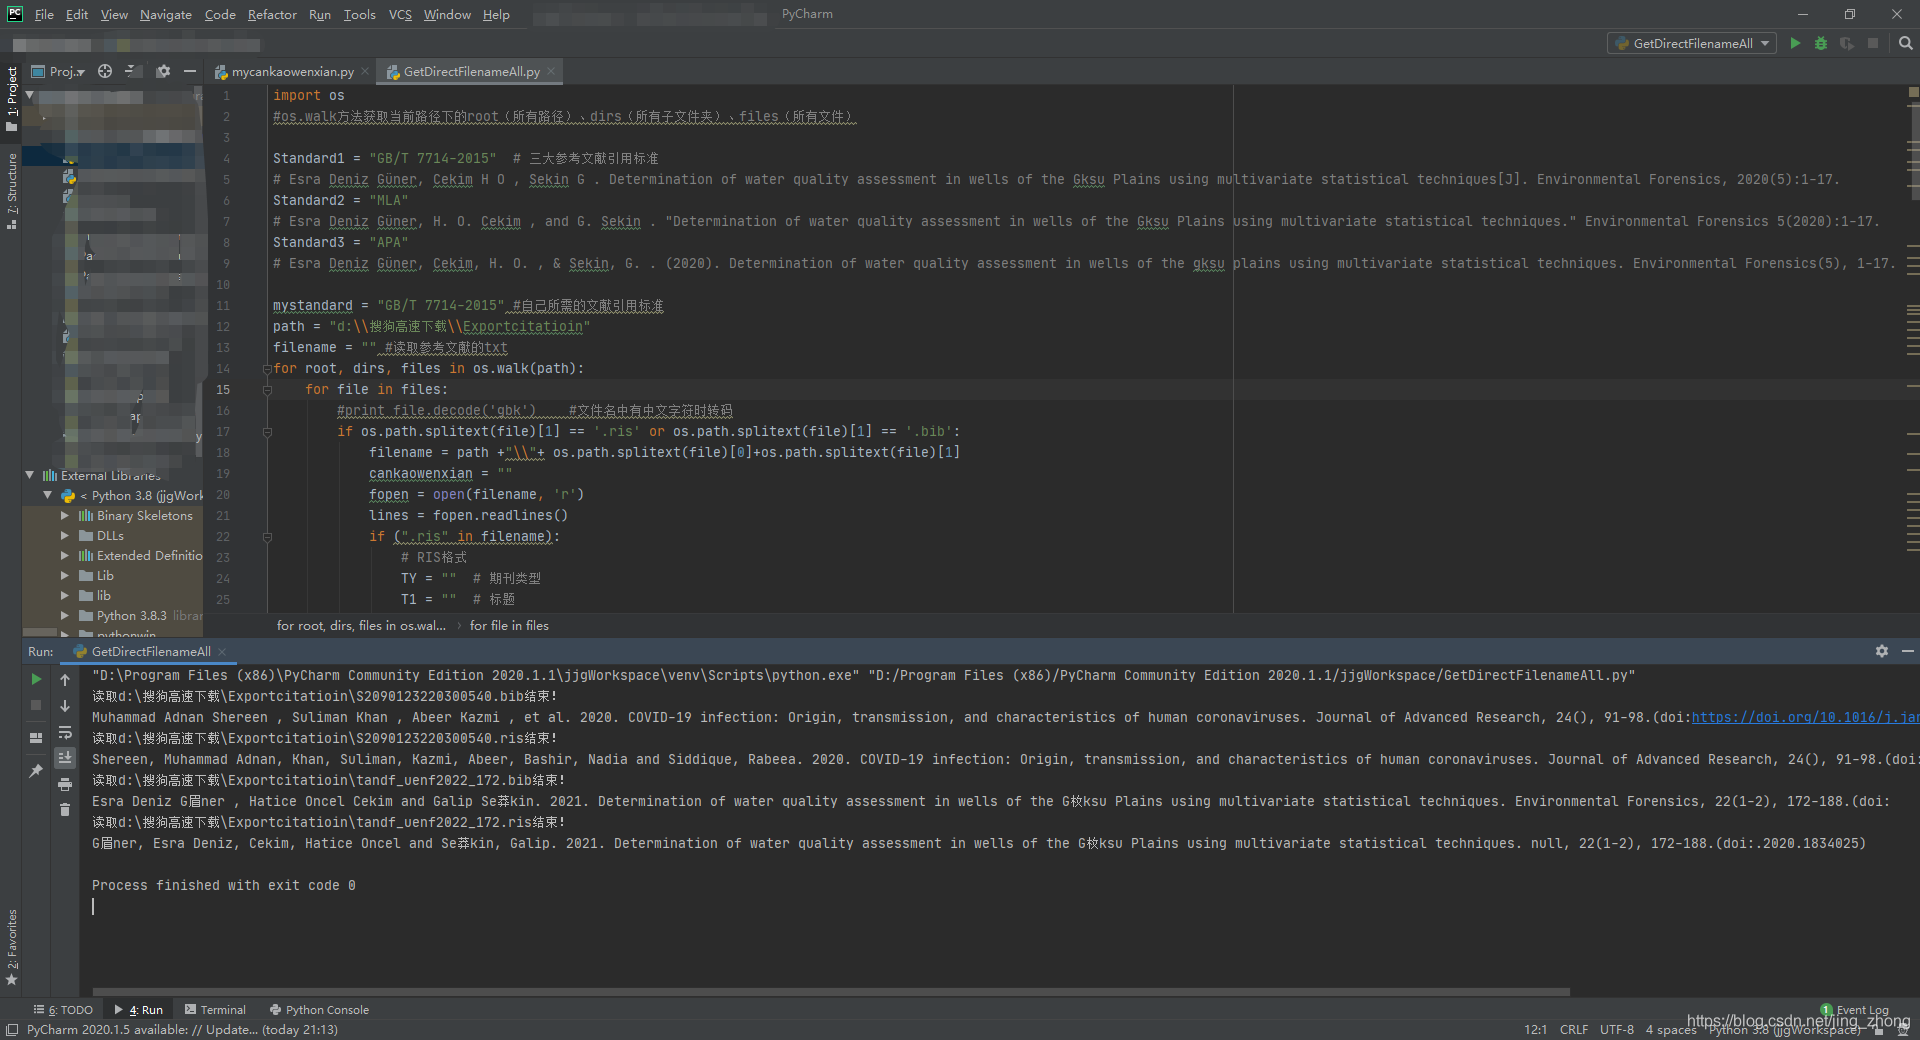Viewport: 1920px width, 1040px height.
Task: Run with coverage from the top toolbar
Action: (x=1846, y=43)
